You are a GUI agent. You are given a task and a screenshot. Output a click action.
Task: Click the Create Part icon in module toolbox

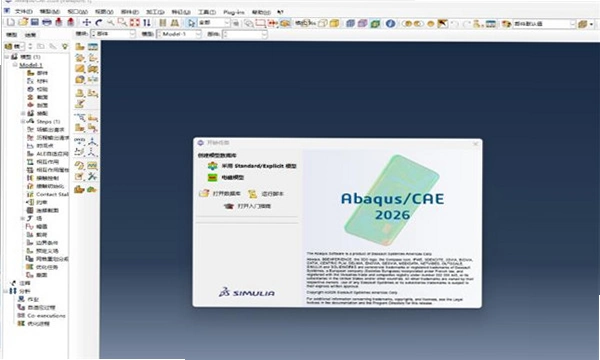click(x=80, y=47)
